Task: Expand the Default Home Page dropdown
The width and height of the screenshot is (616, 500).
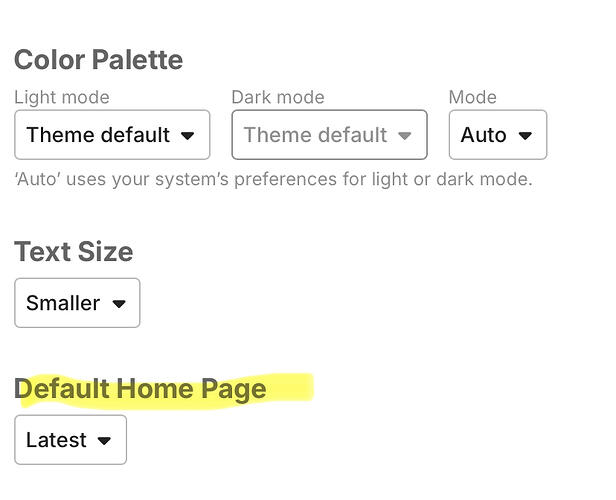Action: [x=70, y=440]
